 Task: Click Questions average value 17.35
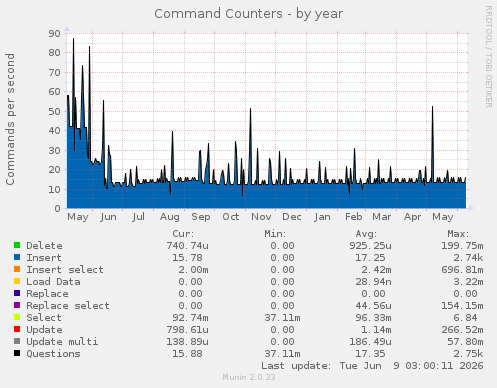[370, 354]
